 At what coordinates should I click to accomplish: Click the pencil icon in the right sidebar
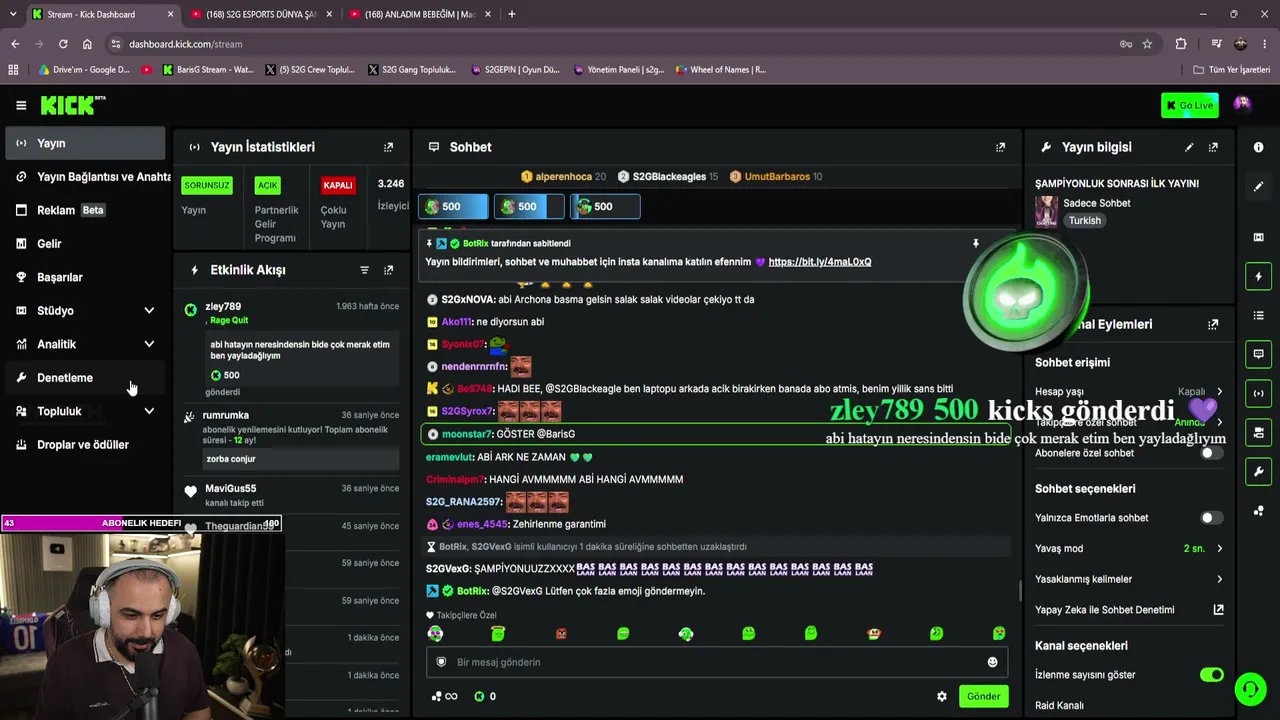1258,187
